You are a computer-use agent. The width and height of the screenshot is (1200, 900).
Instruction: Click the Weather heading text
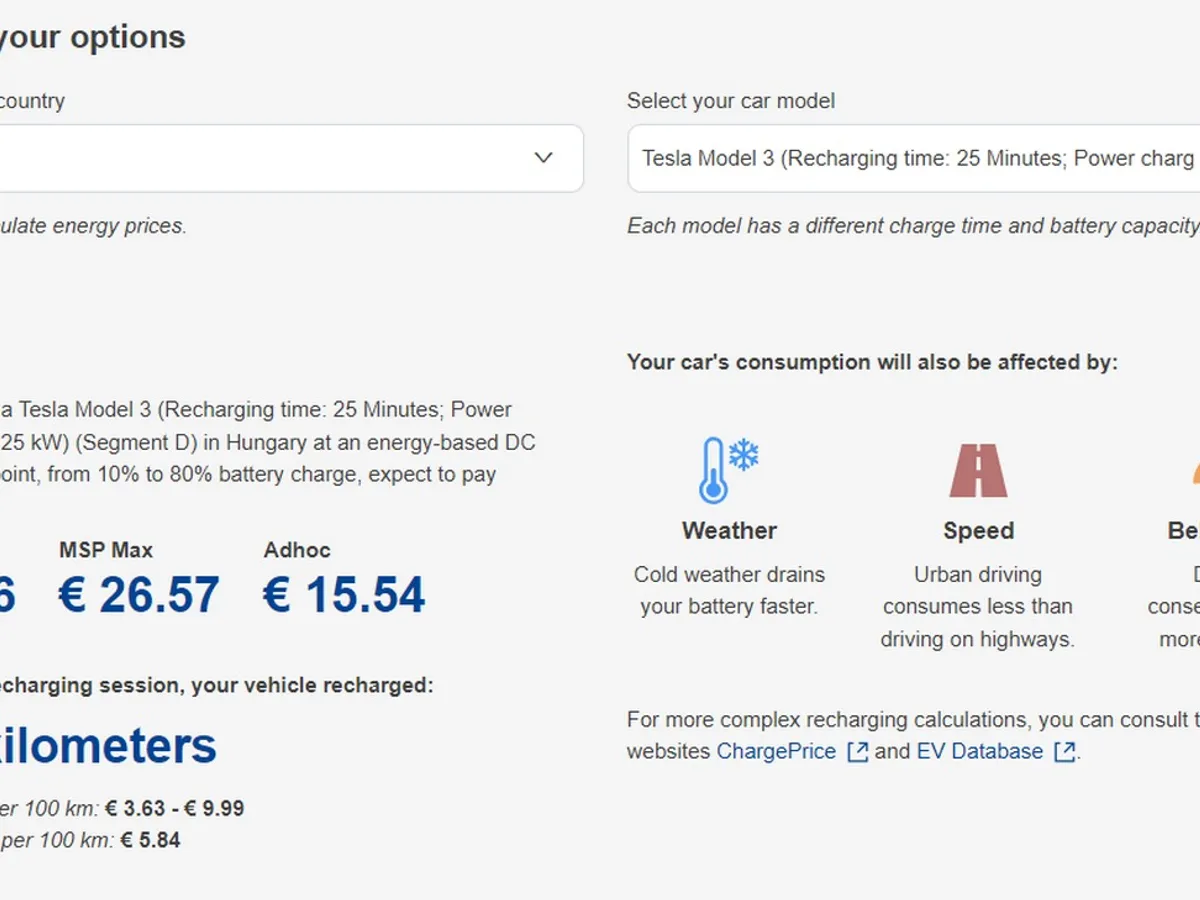click(x=729, y=531)
